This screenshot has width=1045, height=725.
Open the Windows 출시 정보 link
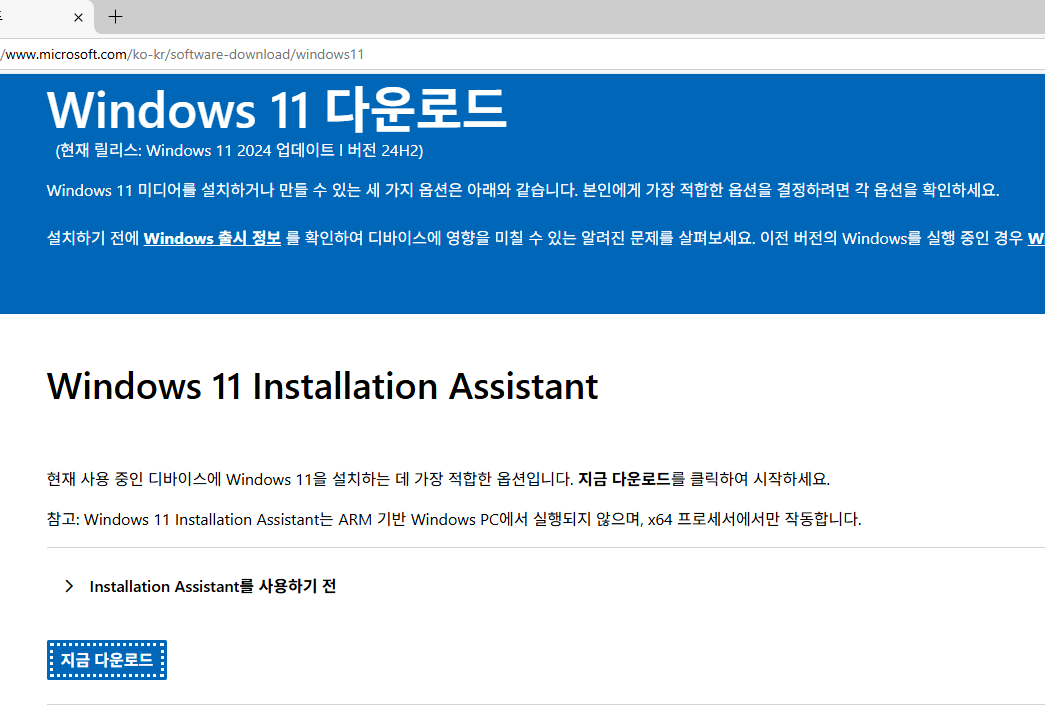point(212,238)
